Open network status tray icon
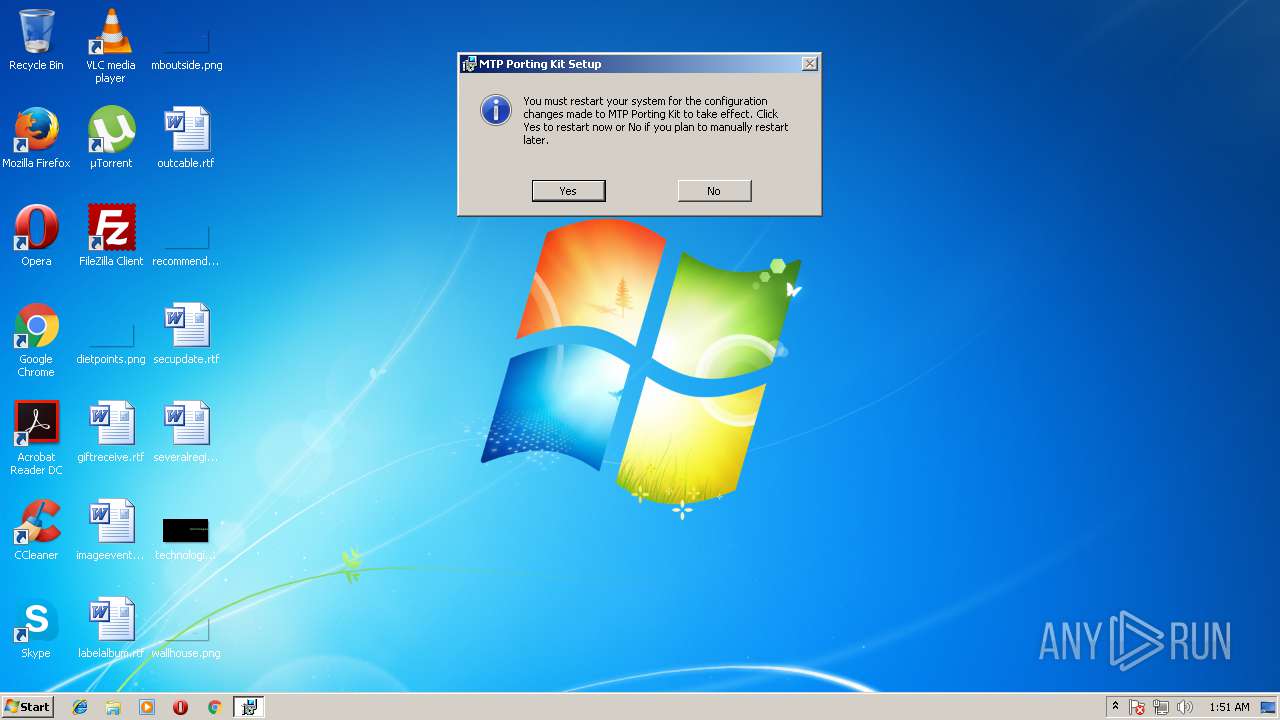 click(x=1161, y=707)
